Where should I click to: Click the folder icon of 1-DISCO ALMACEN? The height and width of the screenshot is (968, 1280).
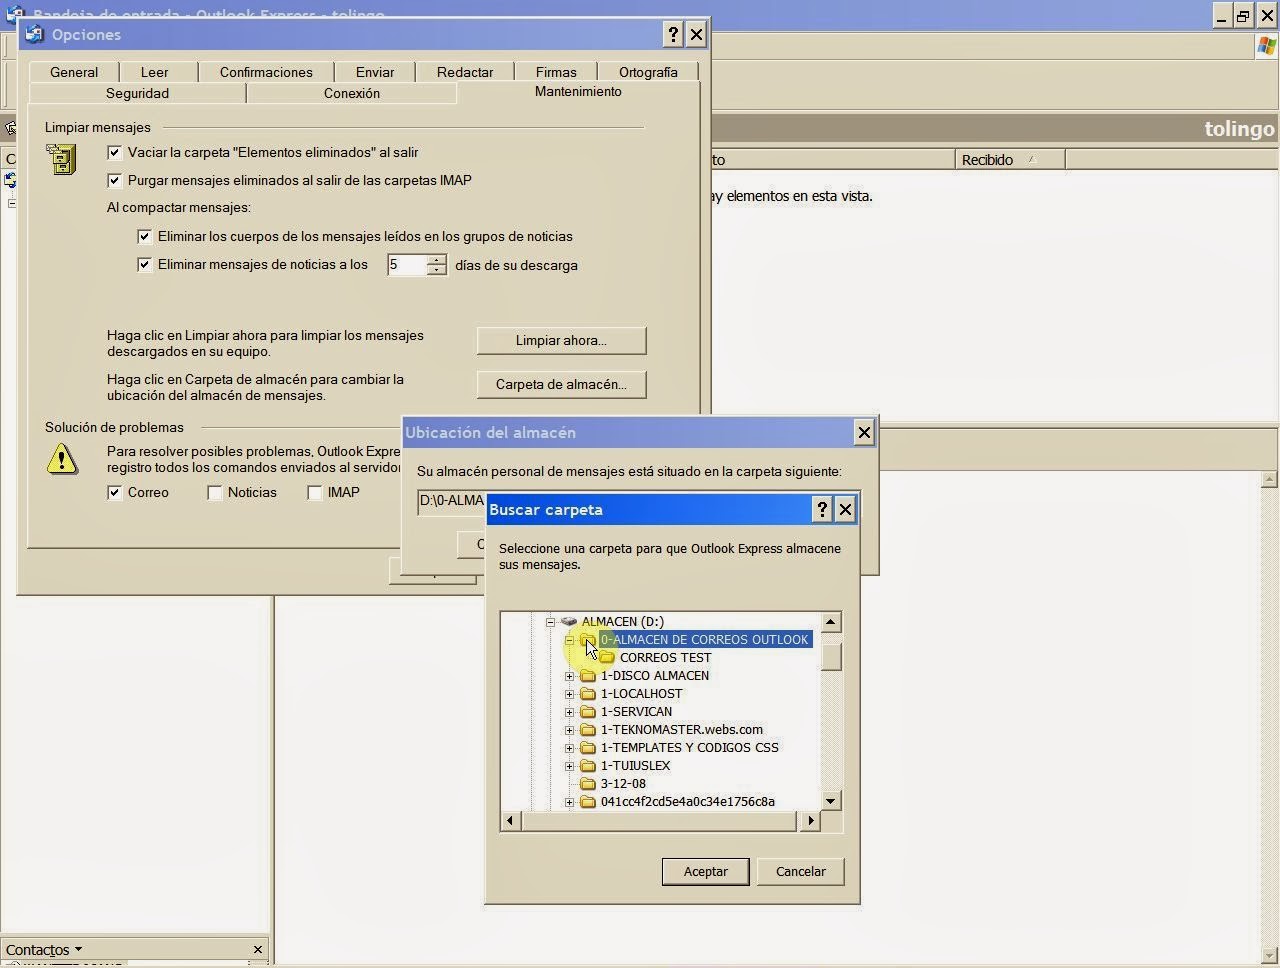pos(588,675)
